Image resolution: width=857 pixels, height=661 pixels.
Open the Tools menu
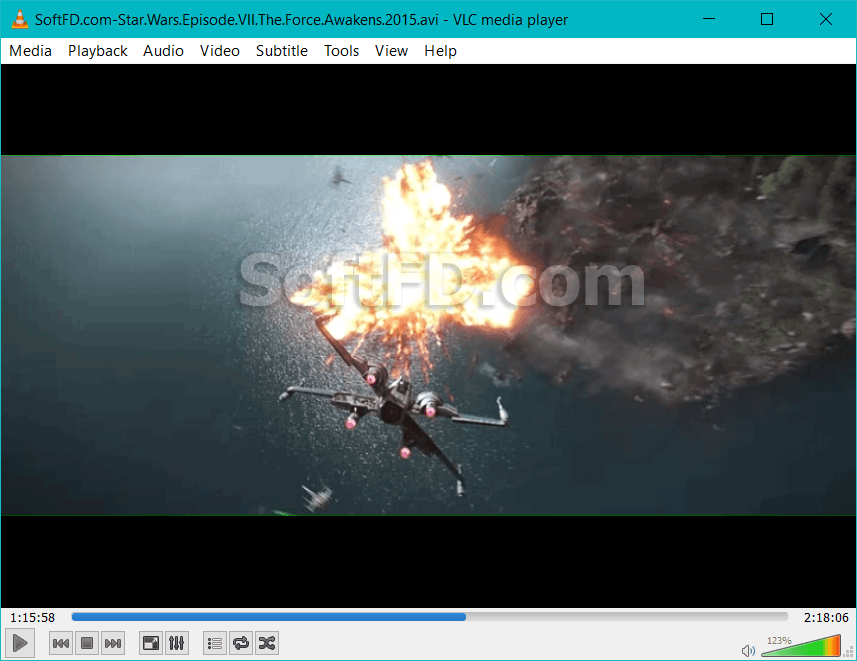(x=342, y=51)
